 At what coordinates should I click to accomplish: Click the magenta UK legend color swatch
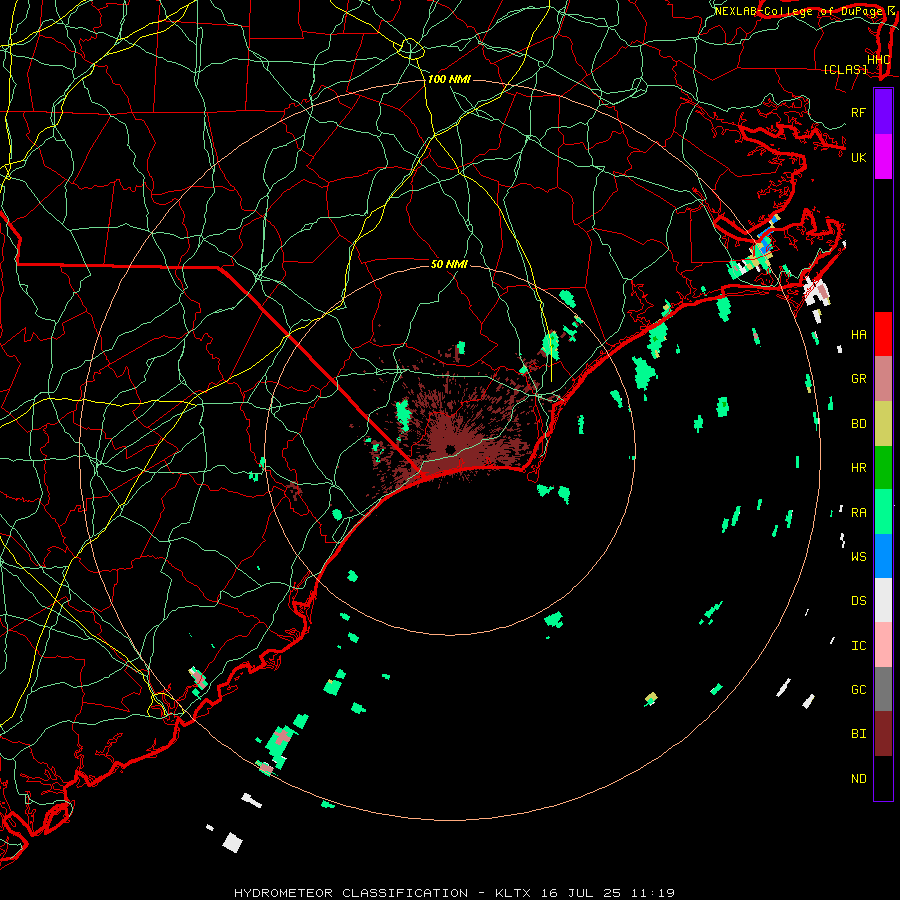coord(883,157)
